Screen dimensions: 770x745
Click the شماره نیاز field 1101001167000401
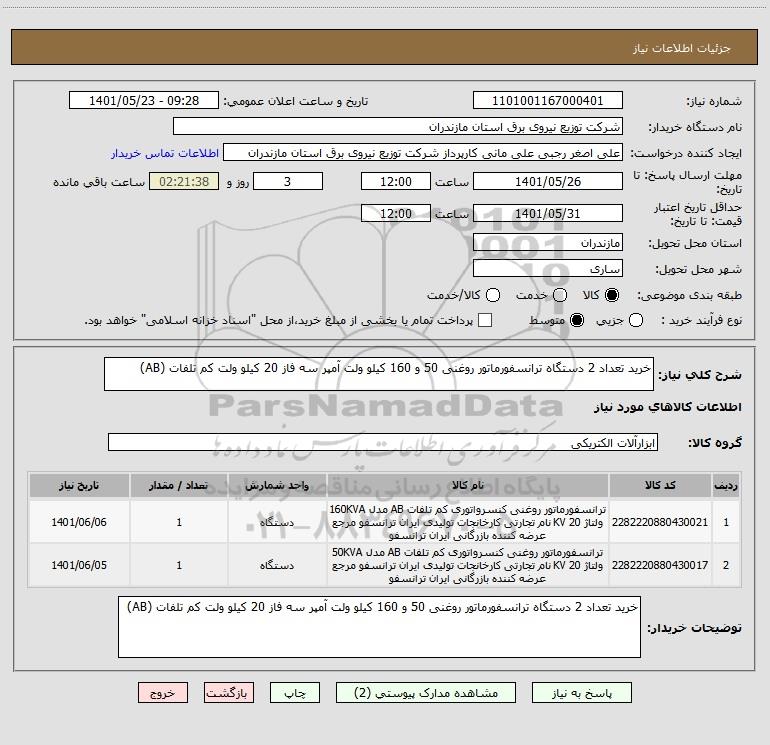pos(548,100)
